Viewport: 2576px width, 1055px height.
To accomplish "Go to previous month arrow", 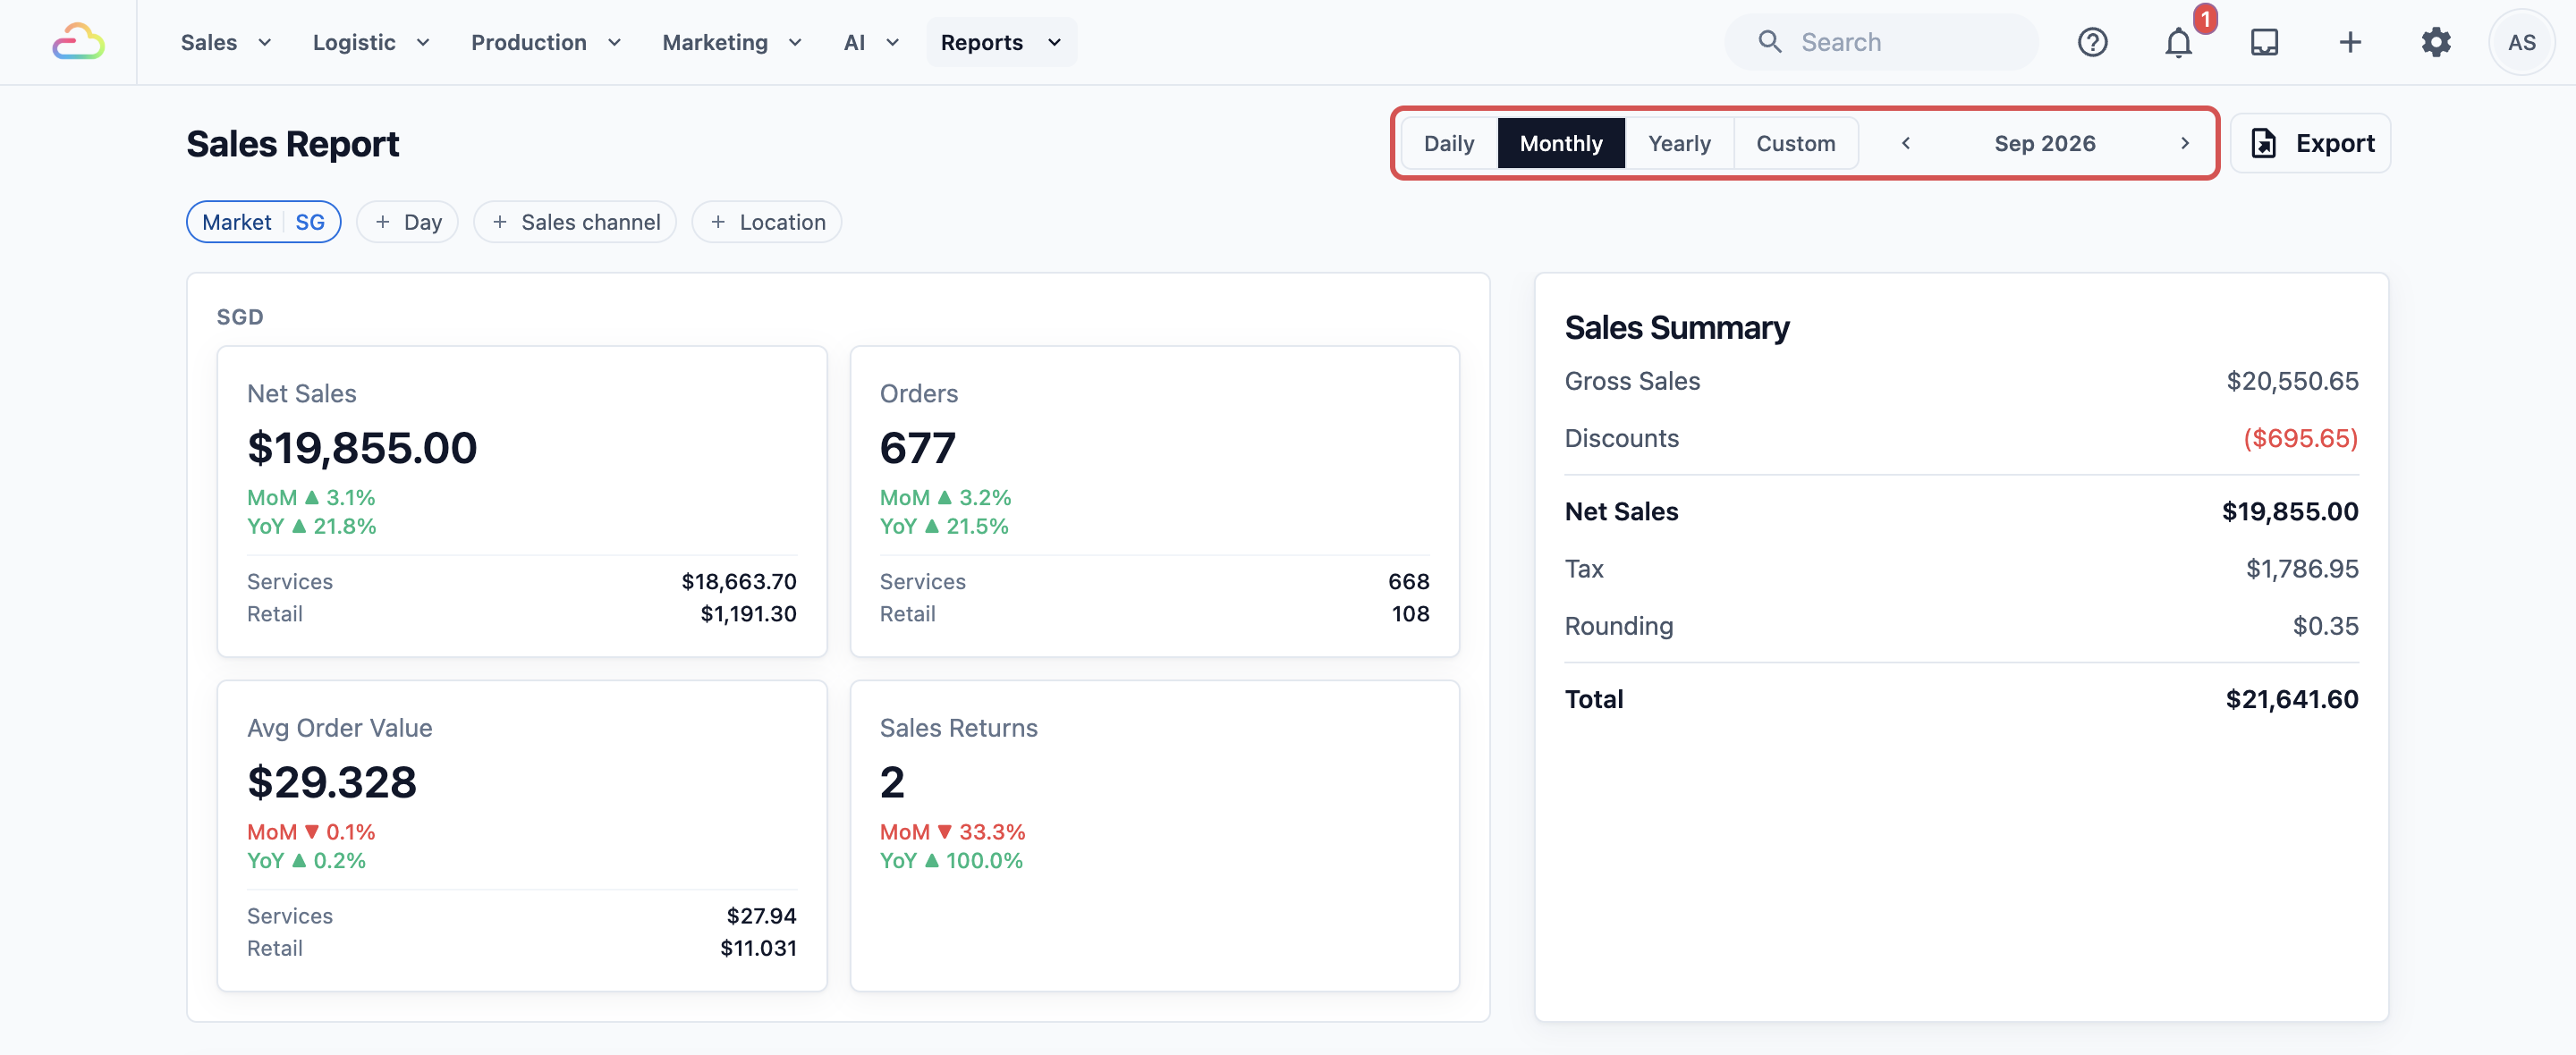I will click(1906, 143).
